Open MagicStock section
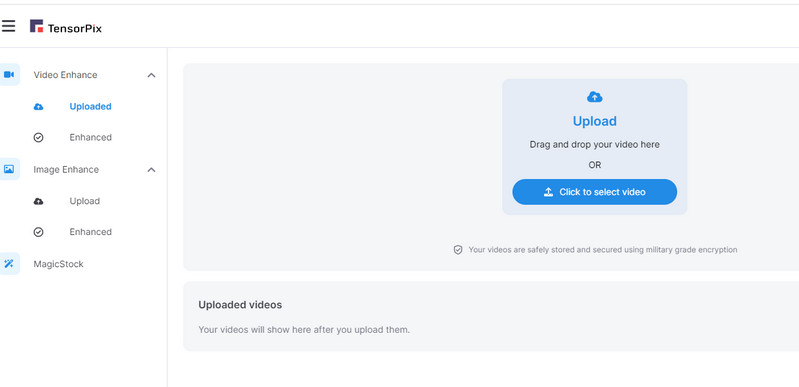The image size is (799, 387). pos(59,264)
